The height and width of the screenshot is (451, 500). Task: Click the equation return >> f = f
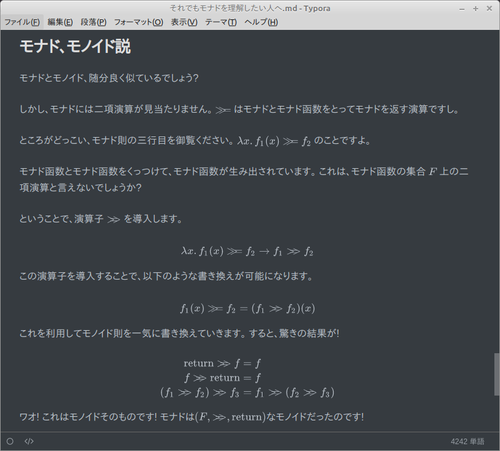tap(222, 363)
